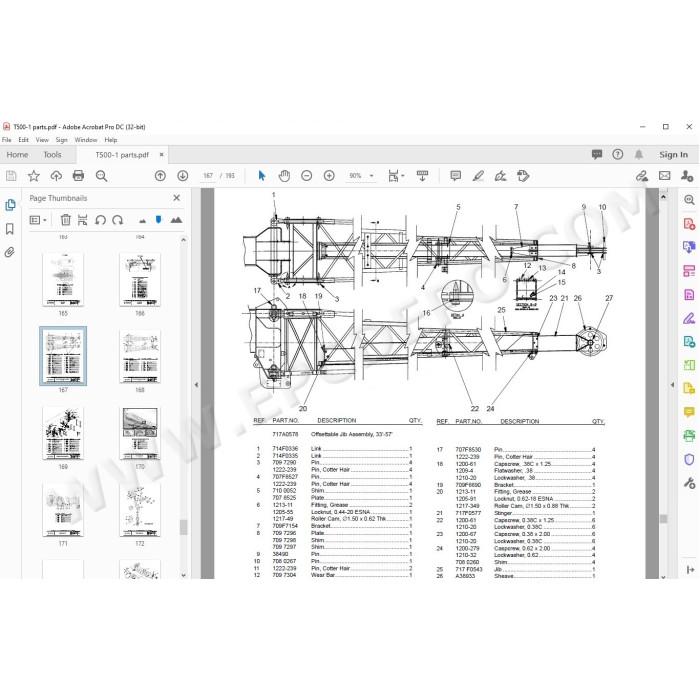Upload the file with the cloud icon
The height and width of the screenshot is (700, 700).
click(56, 176)
